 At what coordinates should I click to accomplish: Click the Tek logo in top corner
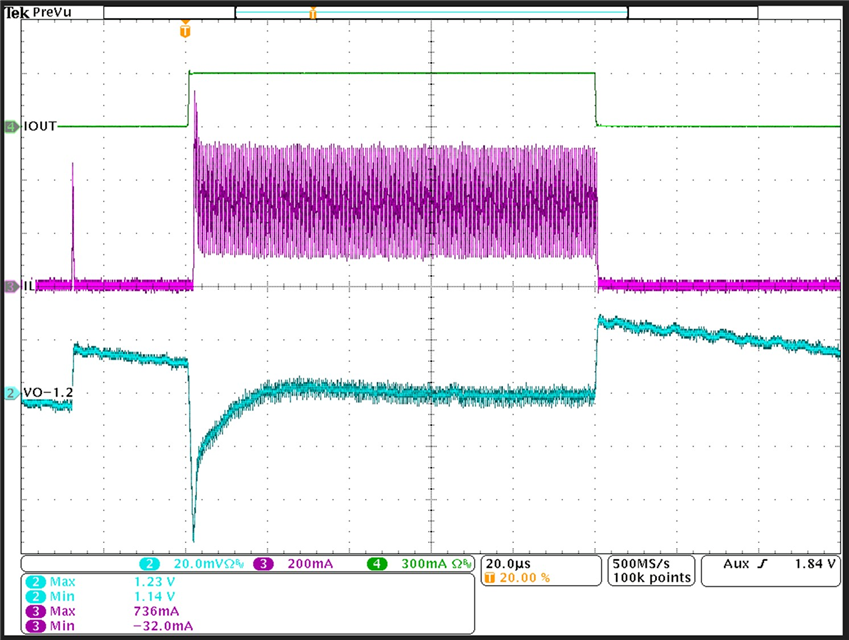[16, 13]
